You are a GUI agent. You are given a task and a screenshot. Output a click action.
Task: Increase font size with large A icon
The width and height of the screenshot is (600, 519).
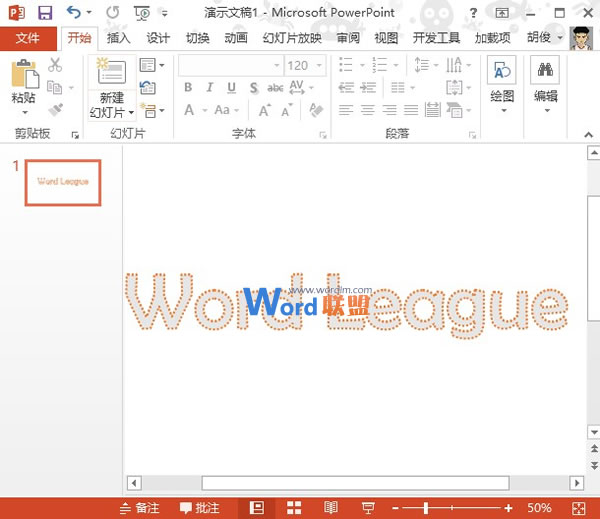(265, 111)
